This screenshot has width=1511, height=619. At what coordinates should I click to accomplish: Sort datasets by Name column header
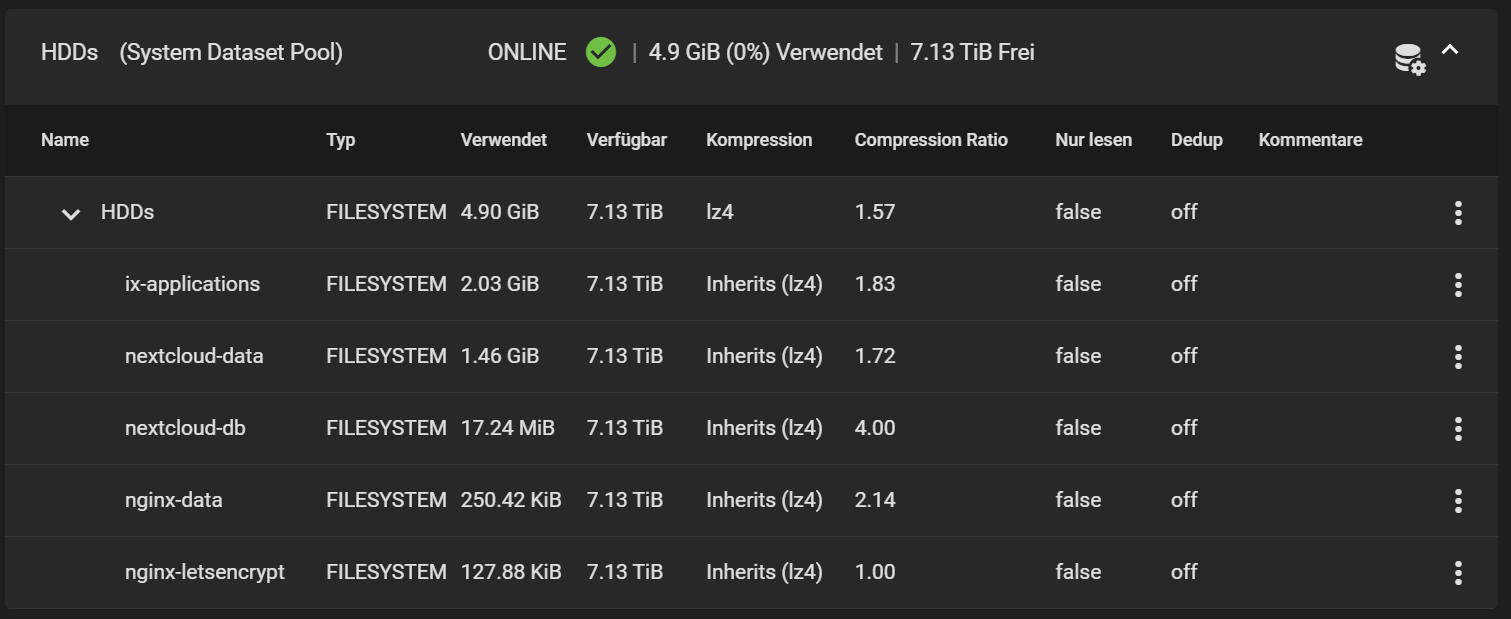pyautogui.click(x=65, y=140)
